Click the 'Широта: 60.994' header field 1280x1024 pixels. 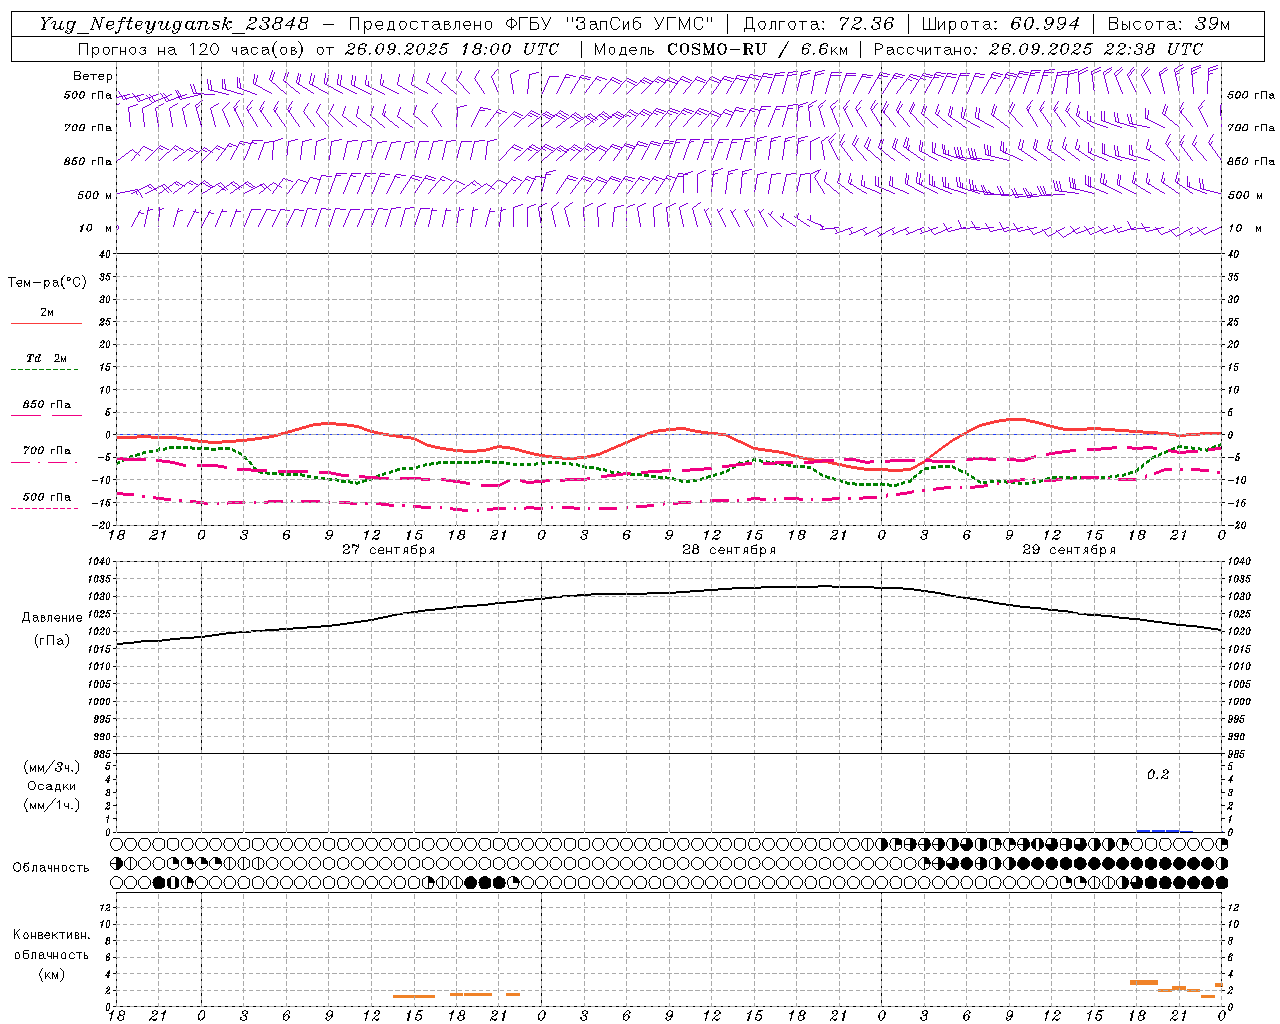[x=1001, y=24]
